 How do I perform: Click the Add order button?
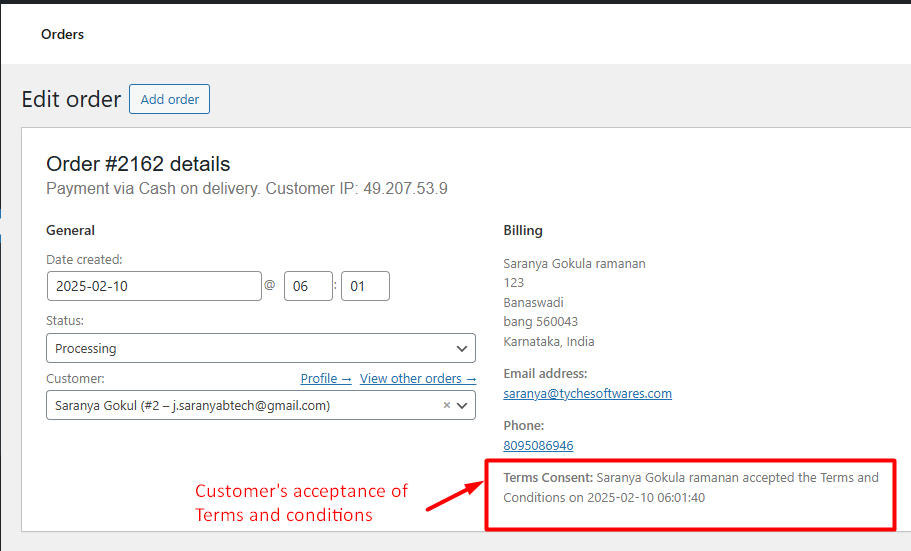click(x=169, y=99)
